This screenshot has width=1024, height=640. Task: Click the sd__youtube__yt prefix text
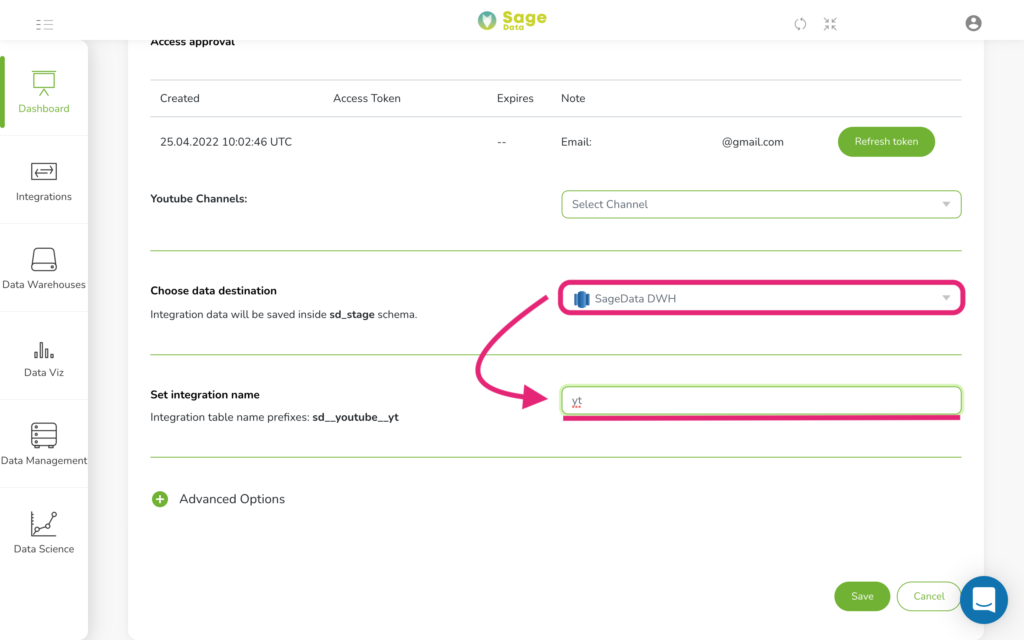click(x=355, y=418)
